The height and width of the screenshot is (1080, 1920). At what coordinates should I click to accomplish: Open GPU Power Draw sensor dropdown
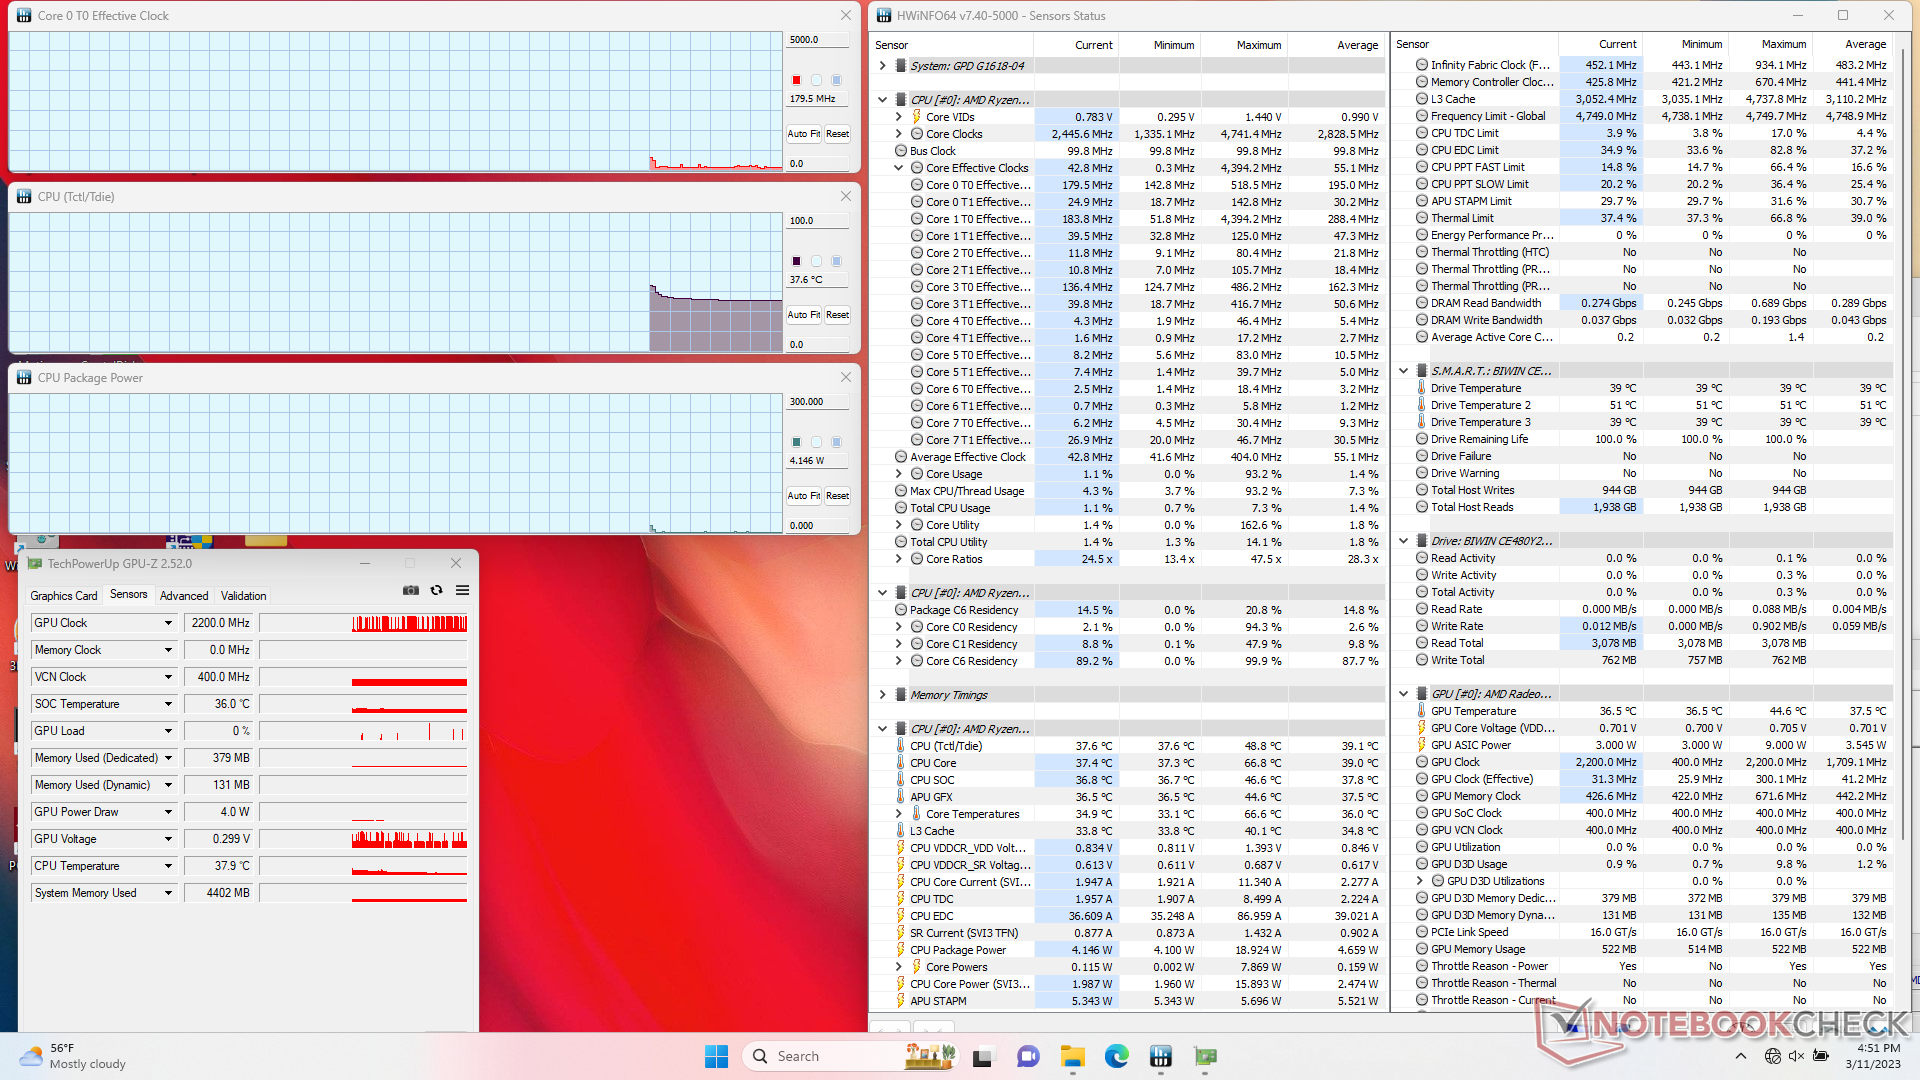click(x=168, y=812)
